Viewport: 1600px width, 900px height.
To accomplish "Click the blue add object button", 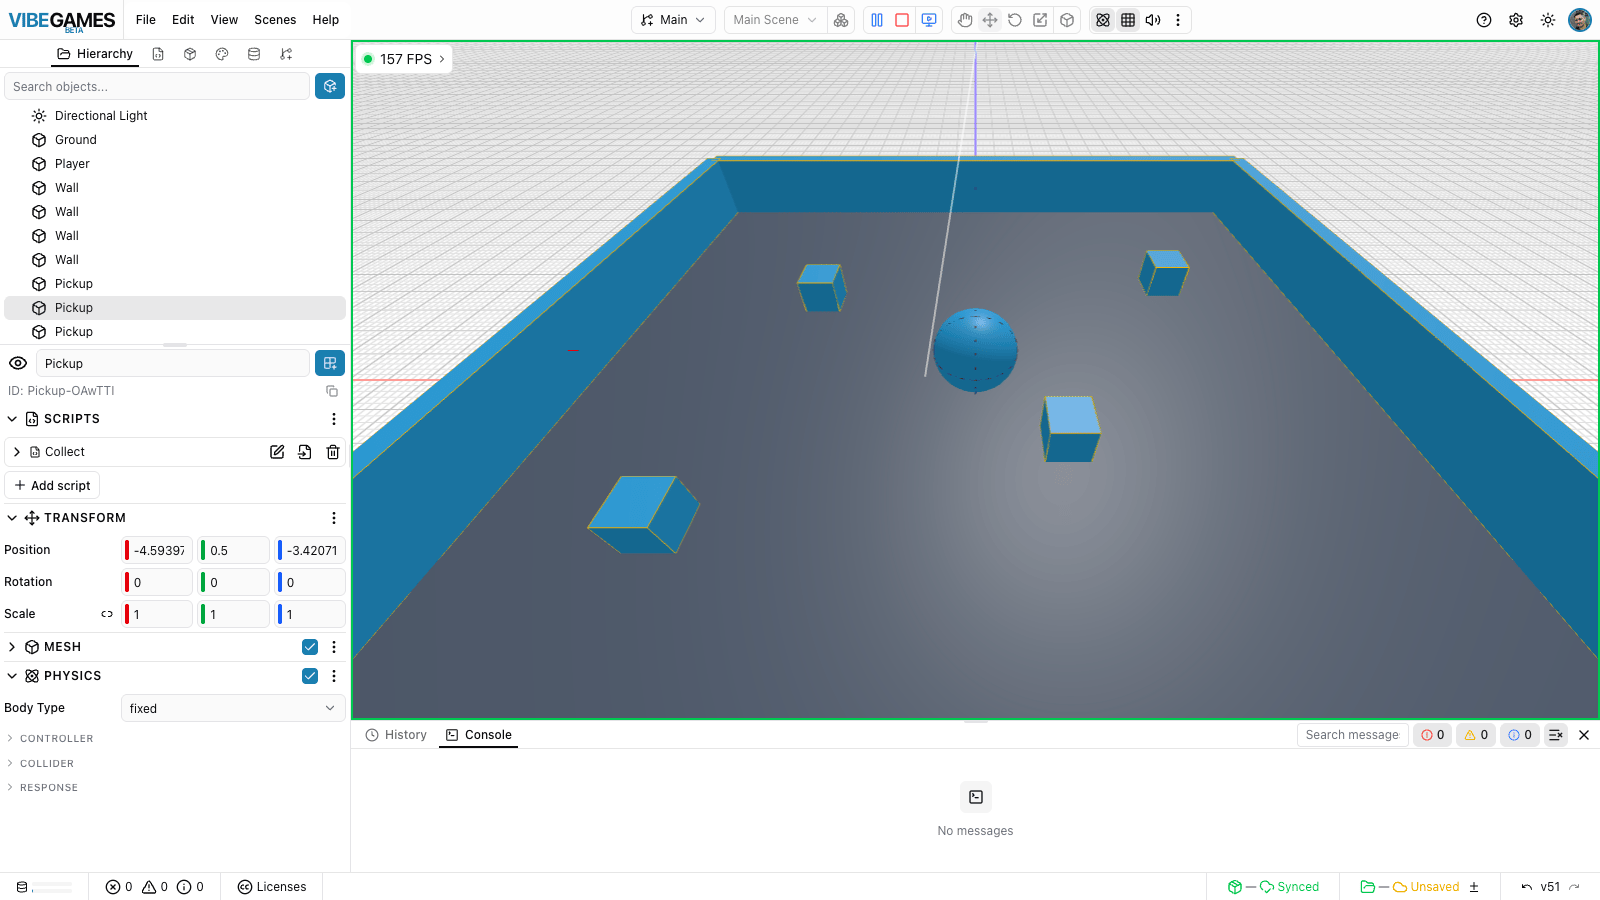I will pos(330,87).
